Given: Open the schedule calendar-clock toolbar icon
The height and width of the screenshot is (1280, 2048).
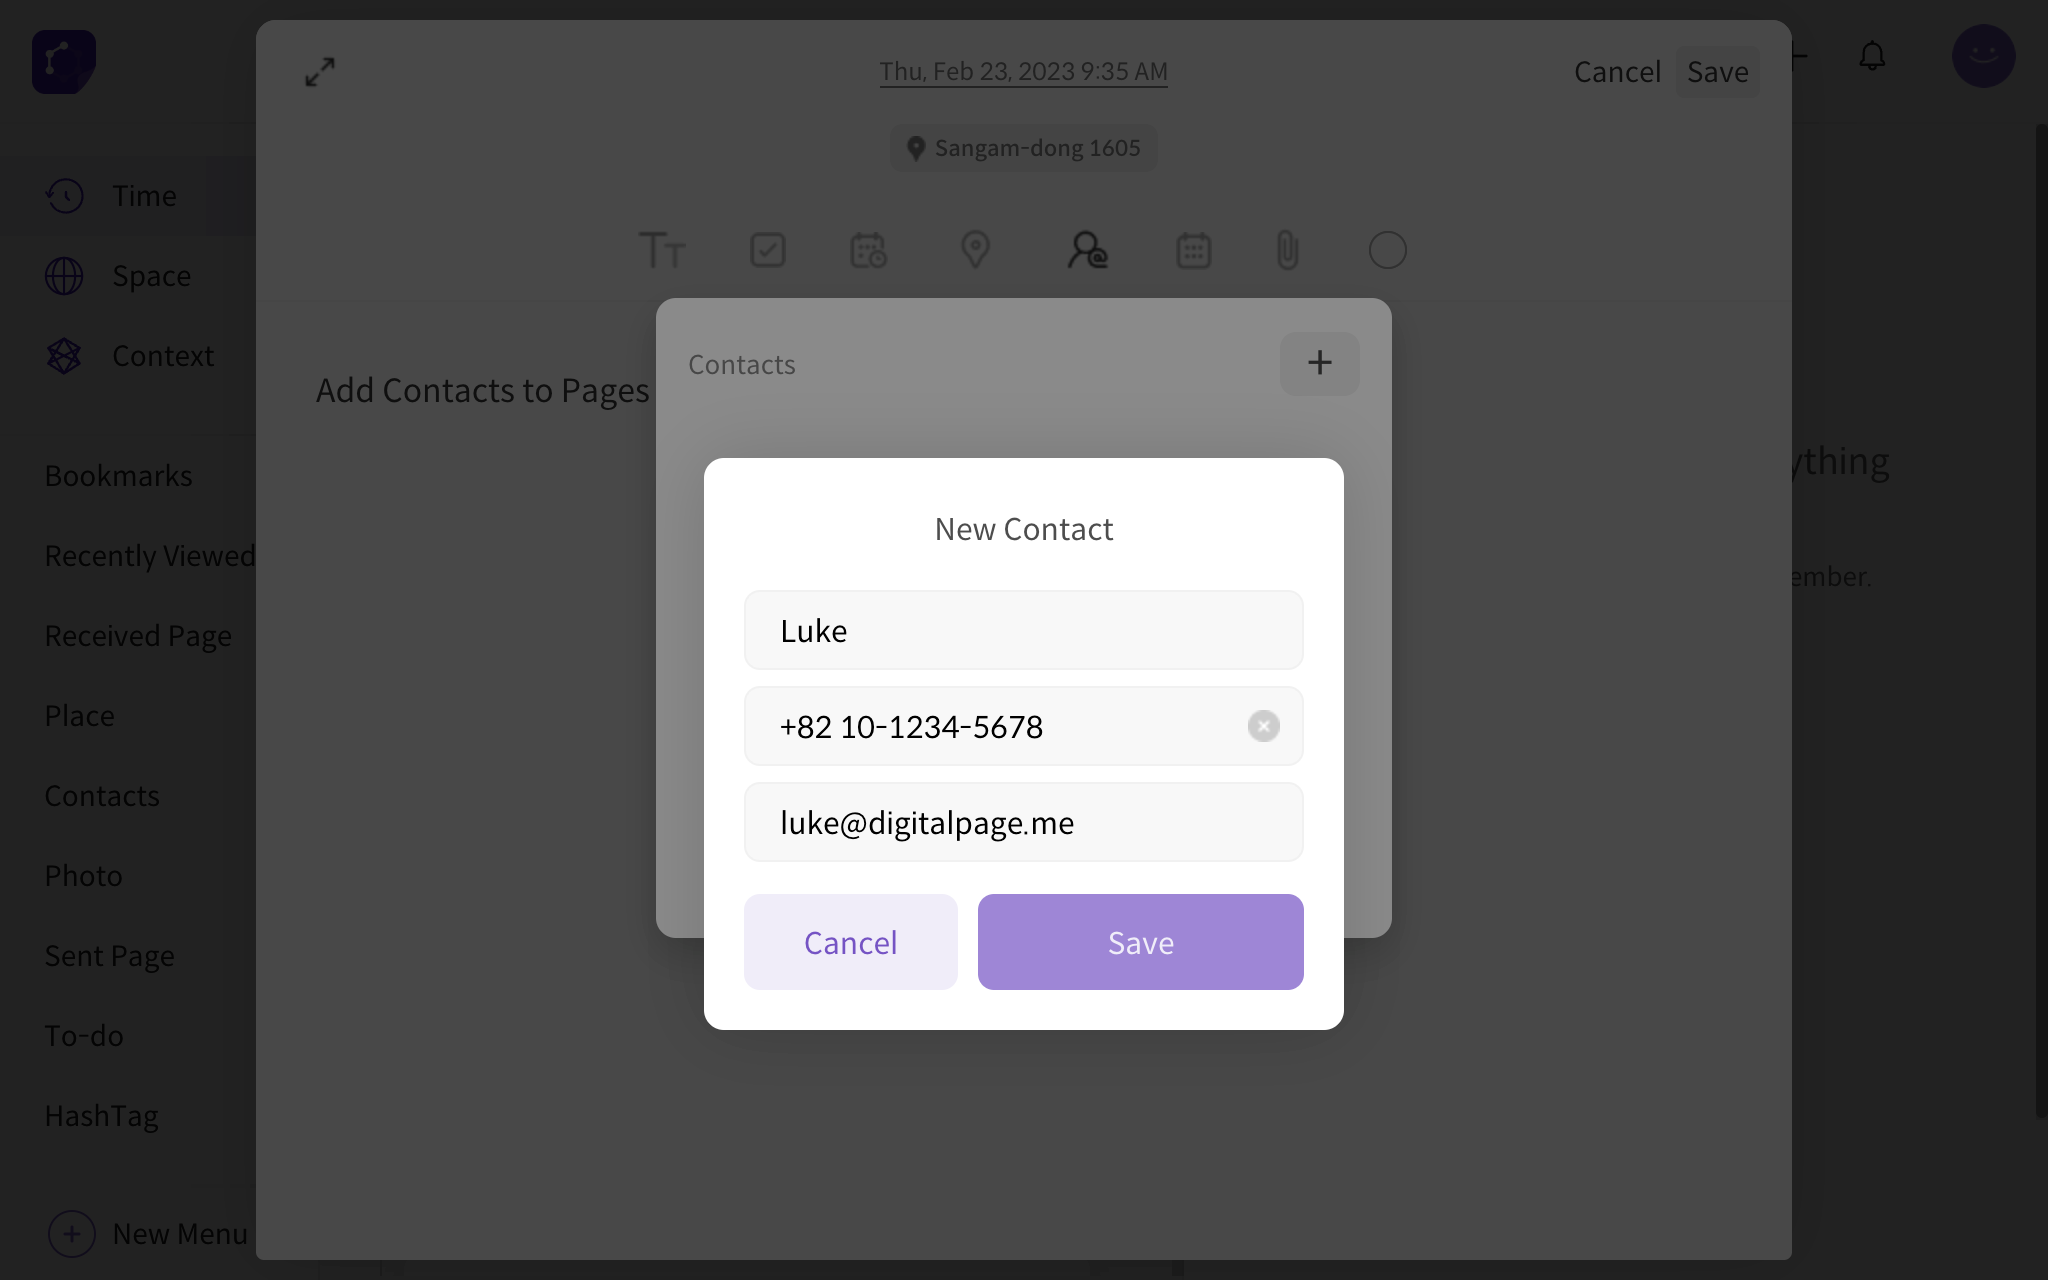Looking at the screenshot, I should click(869, 250).
